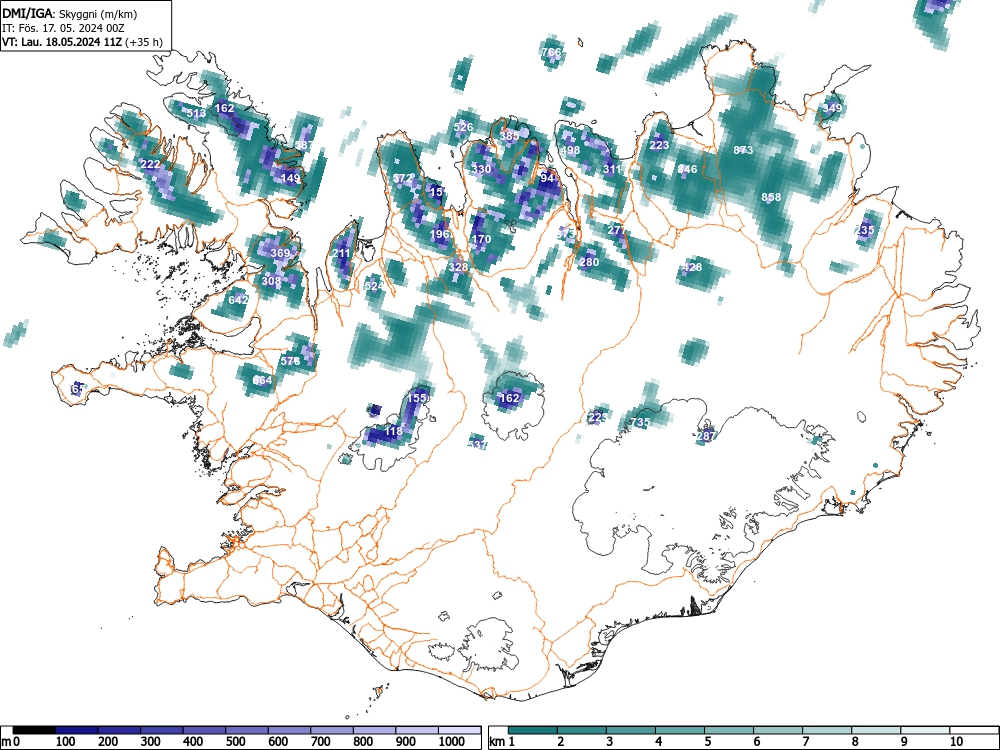Click the 349 visibility value
Screen dimensions: 1000x750
[832, 108]
